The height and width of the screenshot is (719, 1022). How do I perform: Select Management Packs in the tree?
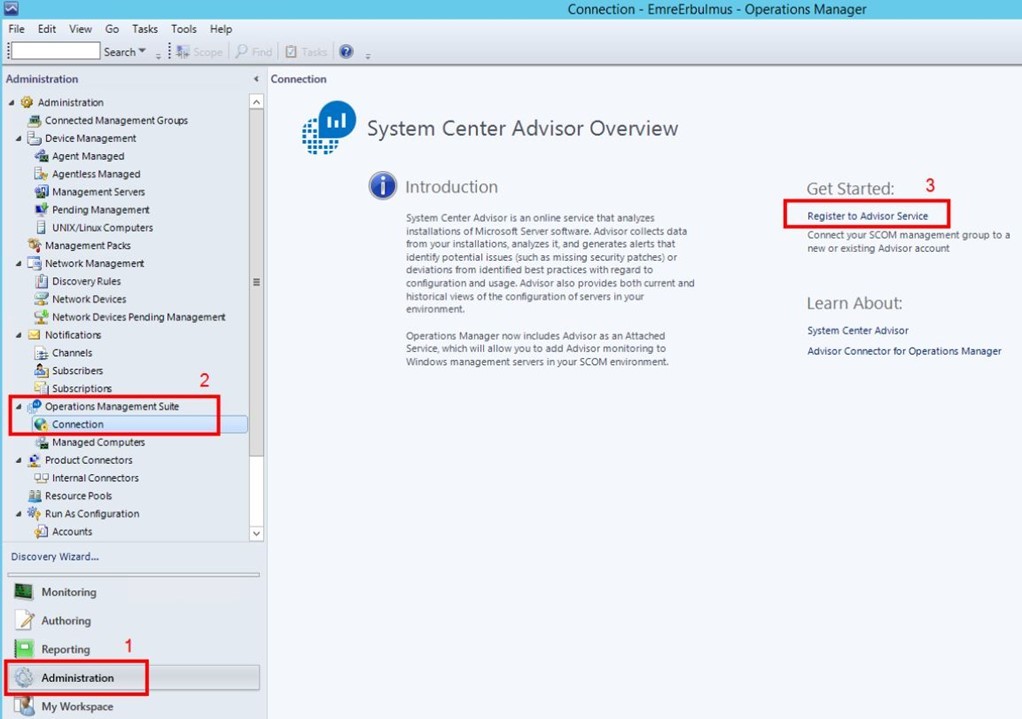pyautogui.click(x=88, y=246)
